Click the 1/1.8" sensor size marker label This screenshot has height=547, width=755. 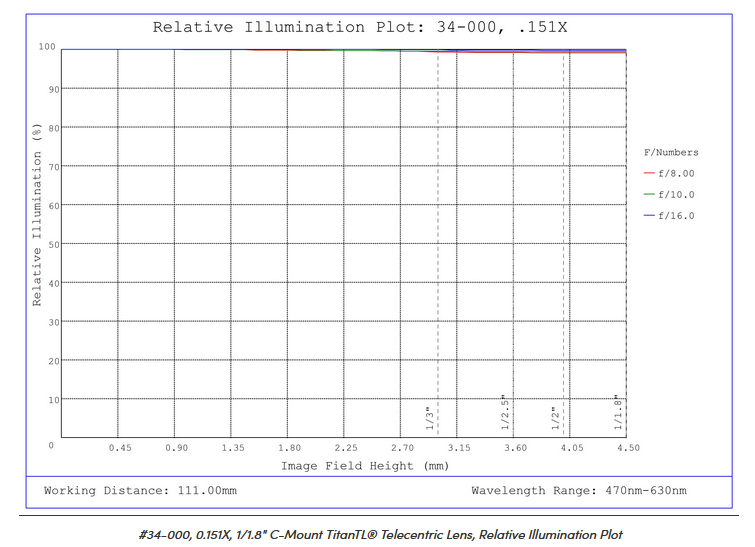coord(618,413)
